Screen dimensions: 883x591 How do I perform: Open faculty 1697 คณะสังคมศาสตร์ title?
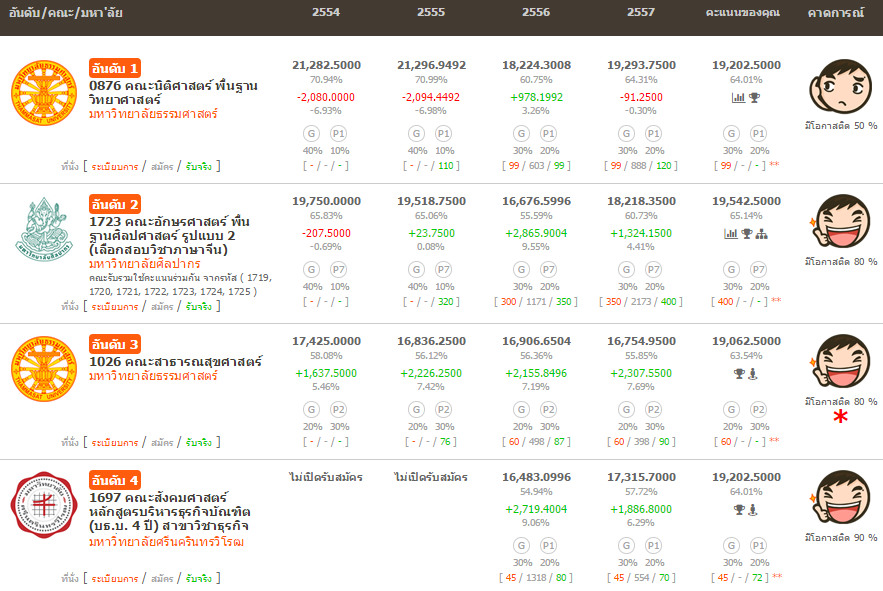170,512
